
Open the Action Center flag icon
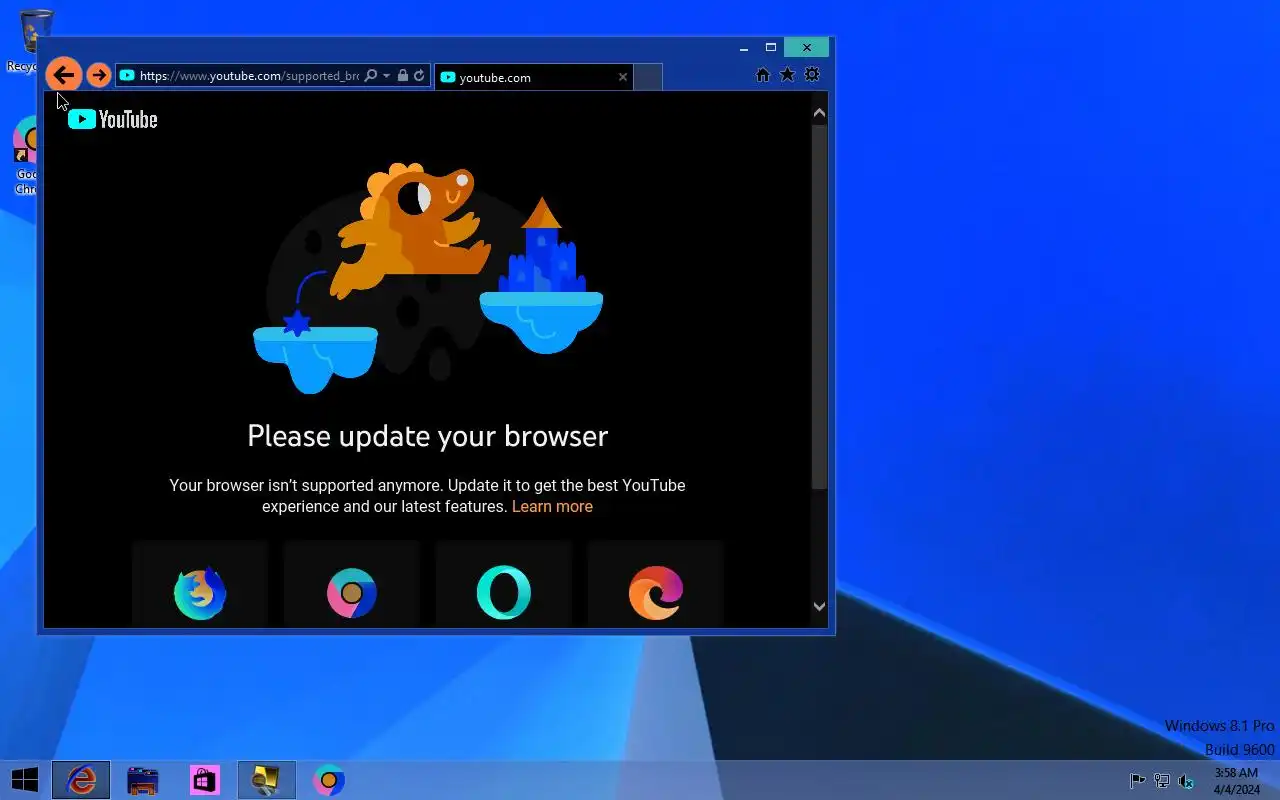pos(1137,781)
